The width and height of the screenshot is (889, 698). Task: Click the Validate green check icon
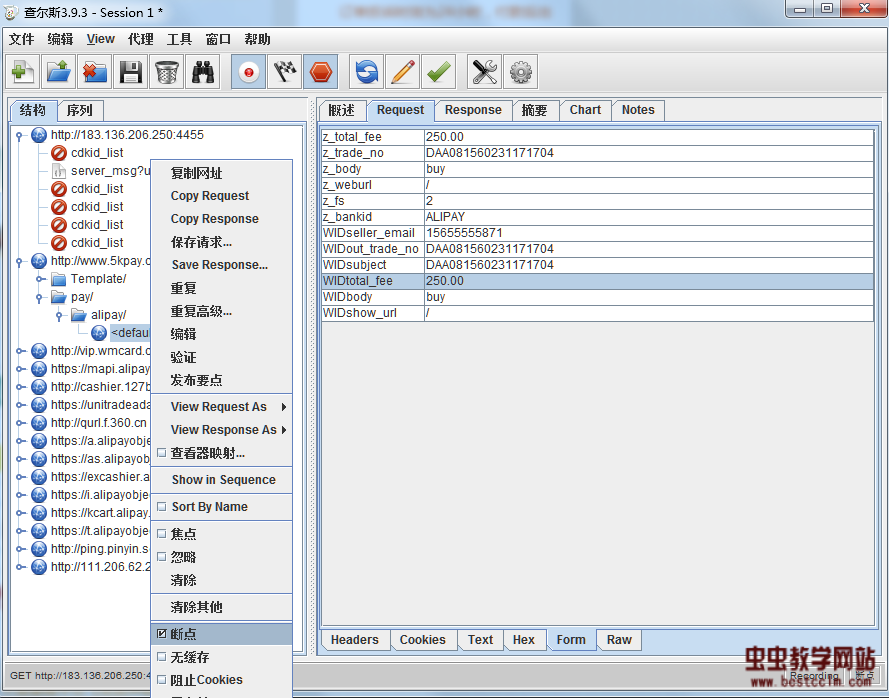438,72
